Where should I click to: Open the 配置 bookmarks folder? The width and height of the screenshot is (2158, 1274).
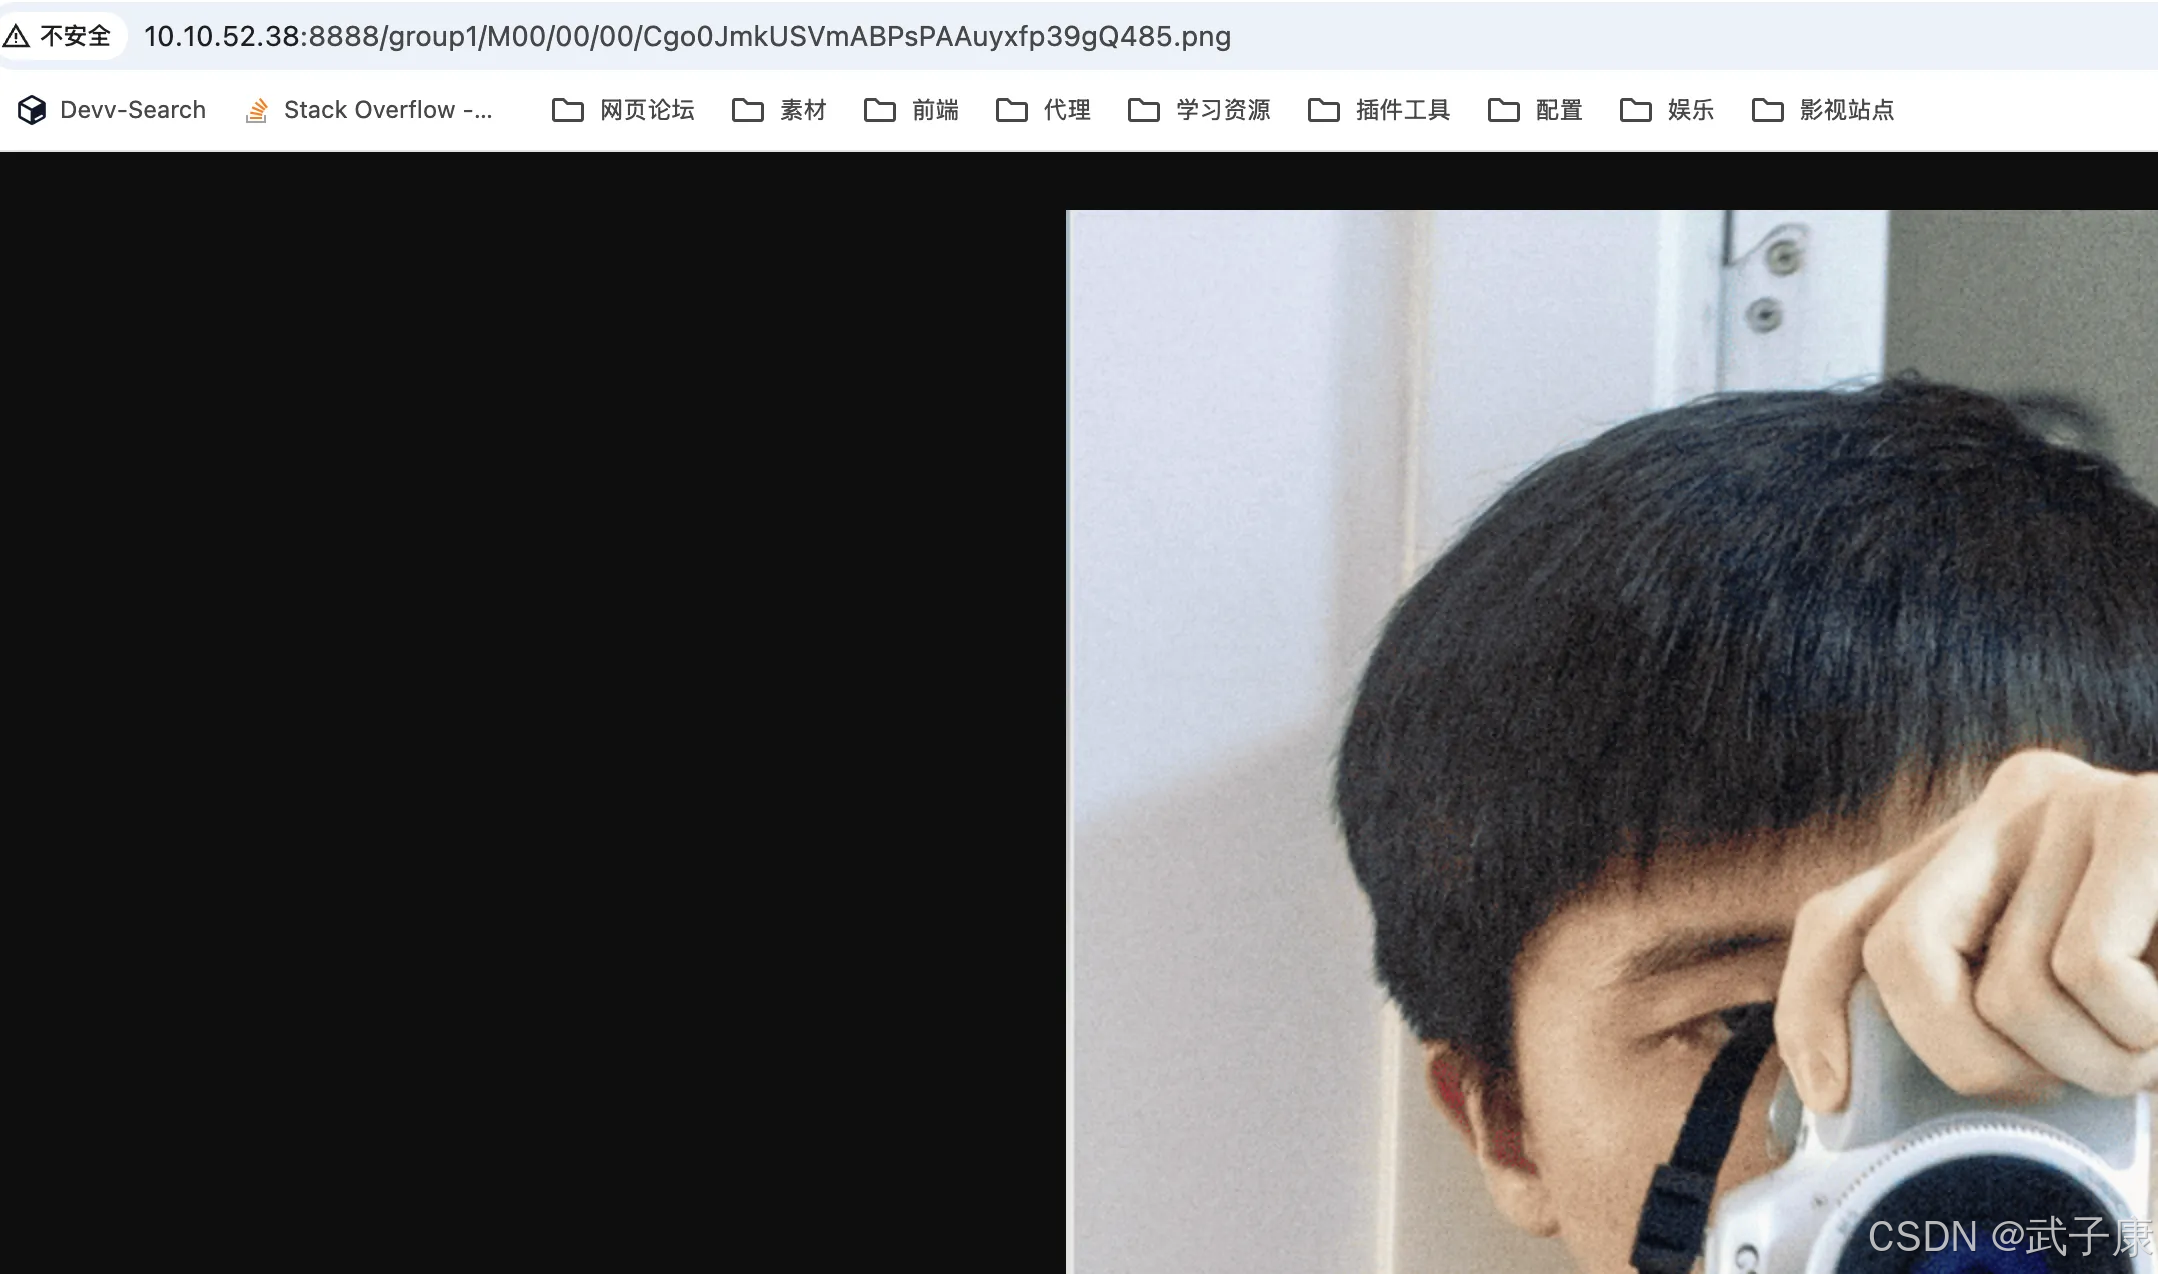[1558, 110]
